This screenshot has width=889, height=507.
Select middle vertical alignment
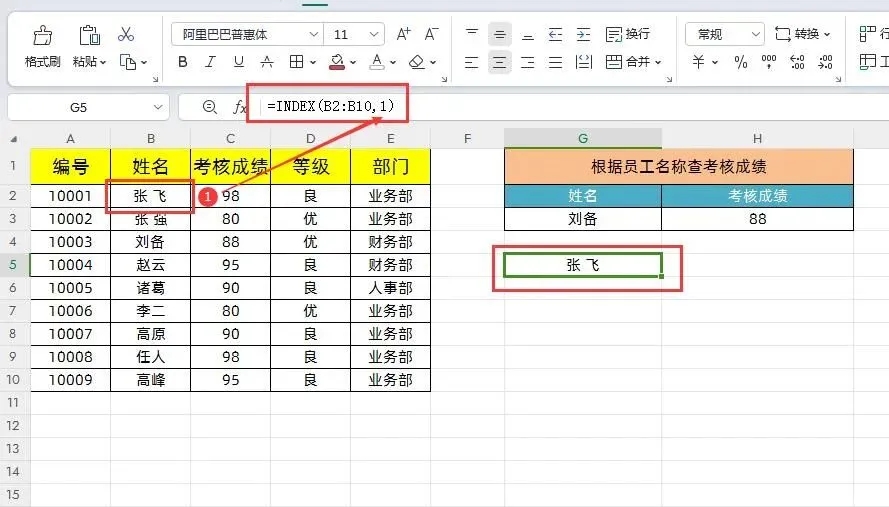tap(499, 35)
